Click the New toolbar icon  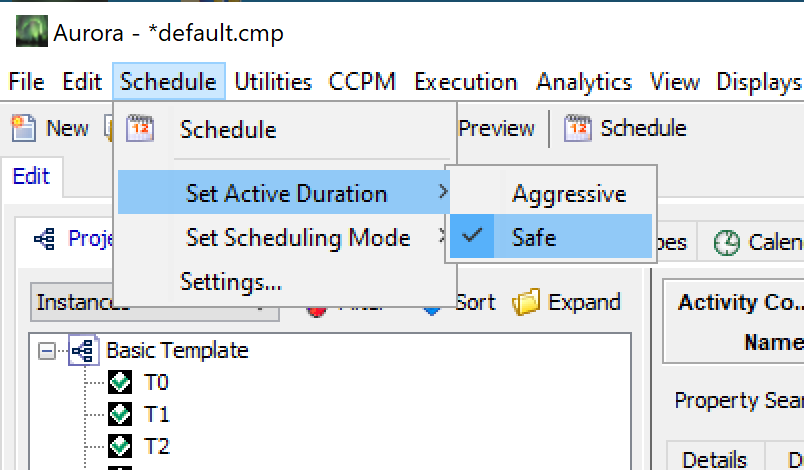point(20,128)
